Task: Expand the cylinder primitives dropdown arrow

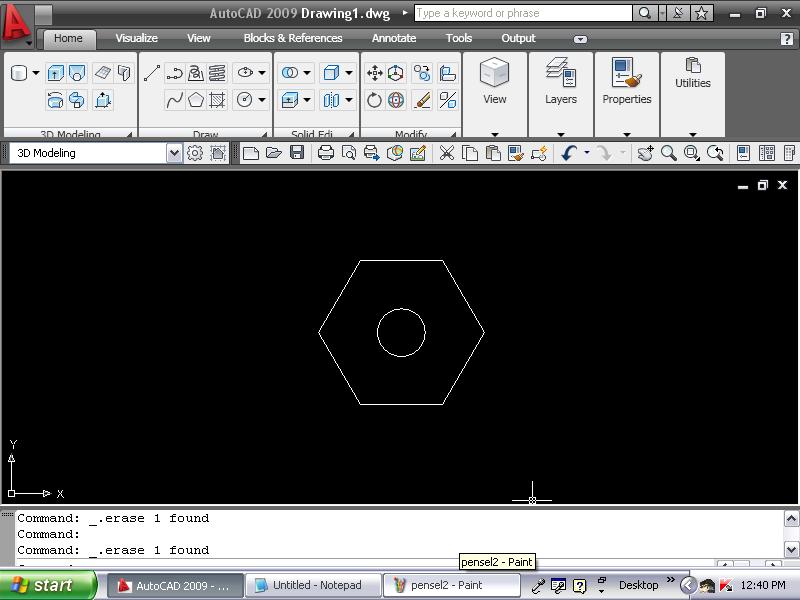Action: (x=36, y=73)
